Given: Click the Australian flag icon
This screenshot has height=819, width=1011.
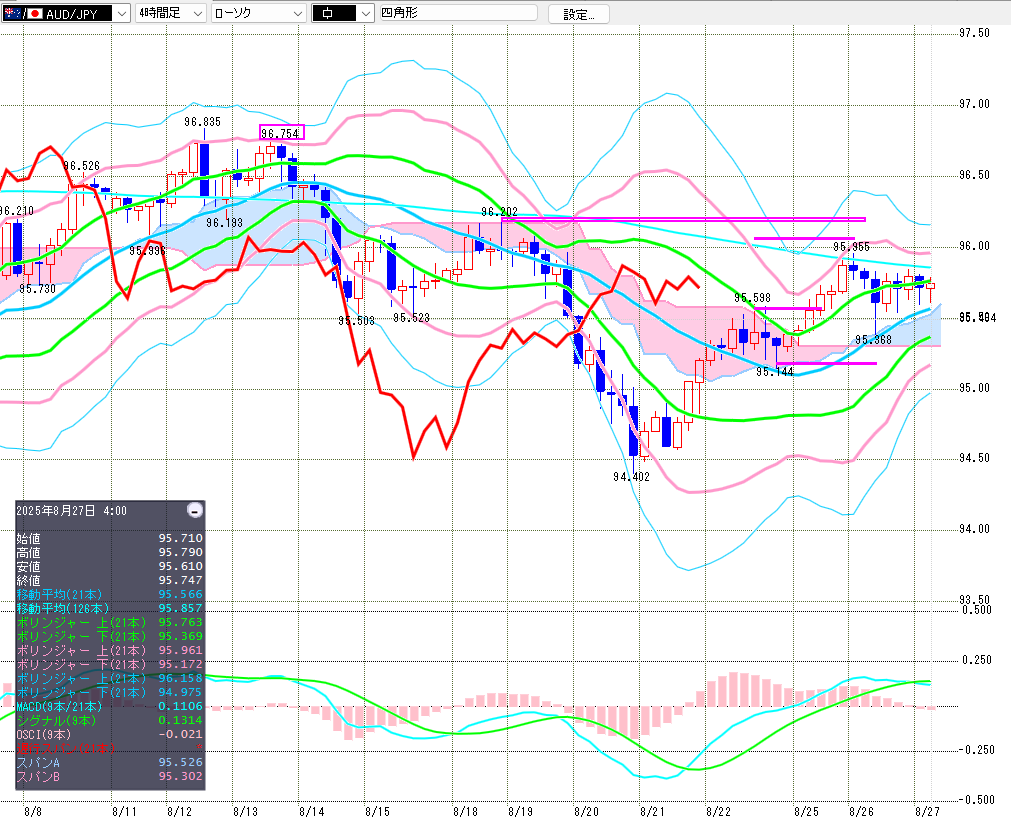Looking at the screenshot, I should tap(12, 13).
